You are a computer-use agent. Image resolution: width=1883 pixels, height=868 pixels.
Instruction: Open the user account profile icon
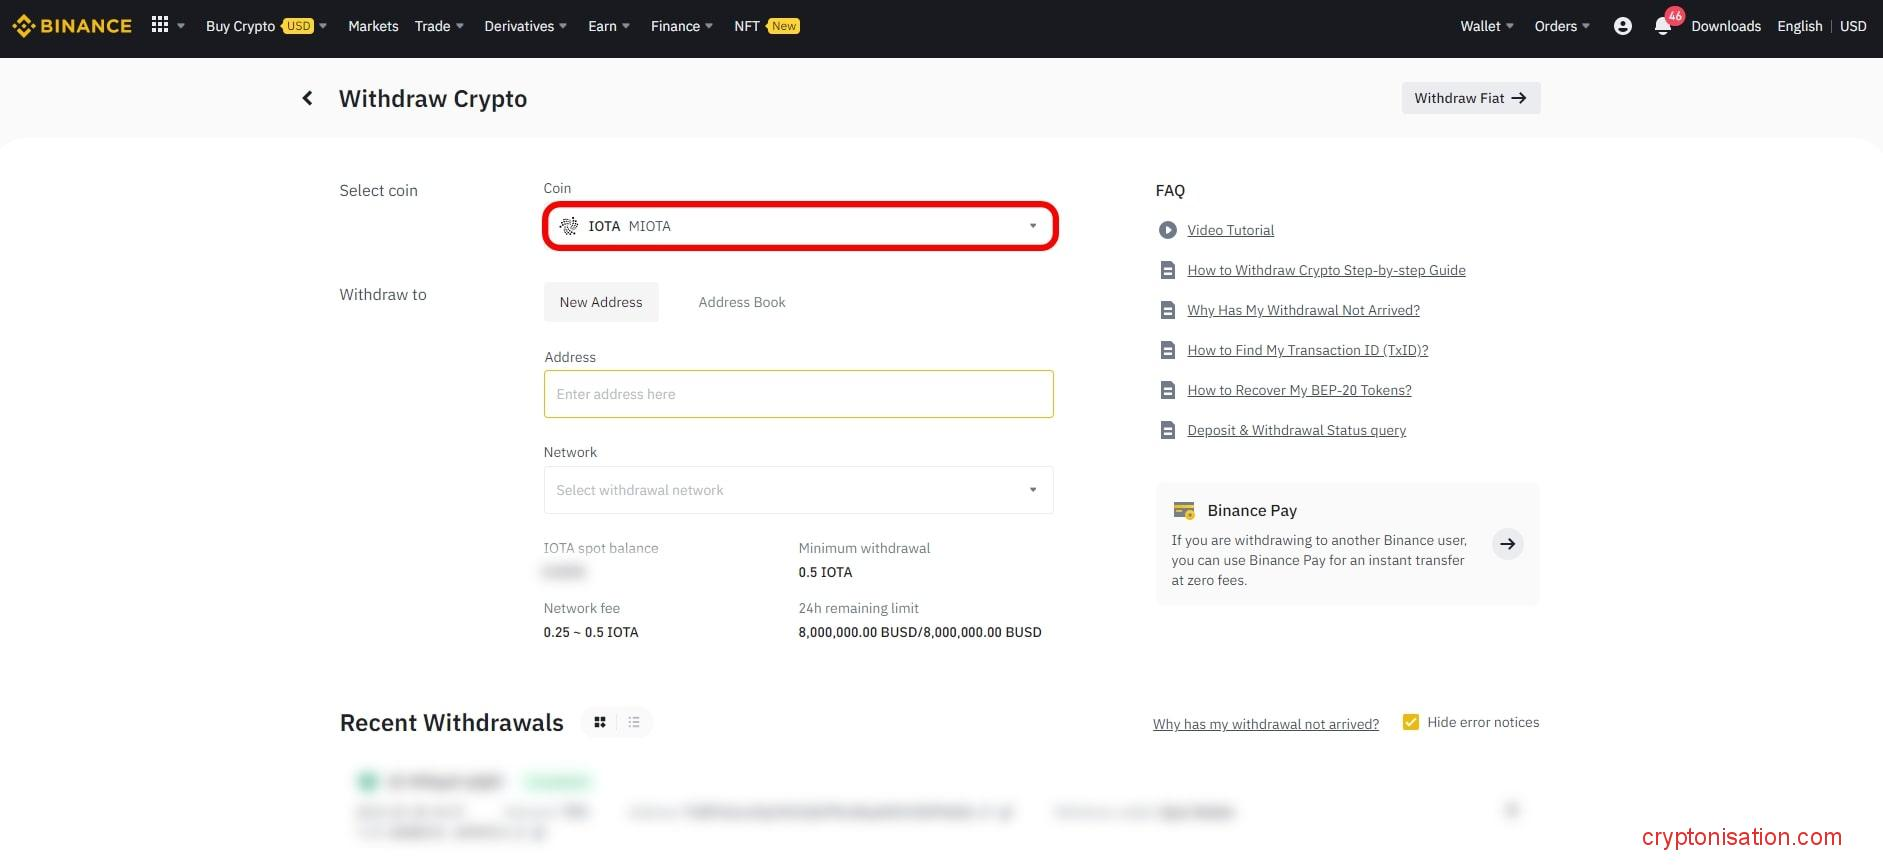[1622, 26]
